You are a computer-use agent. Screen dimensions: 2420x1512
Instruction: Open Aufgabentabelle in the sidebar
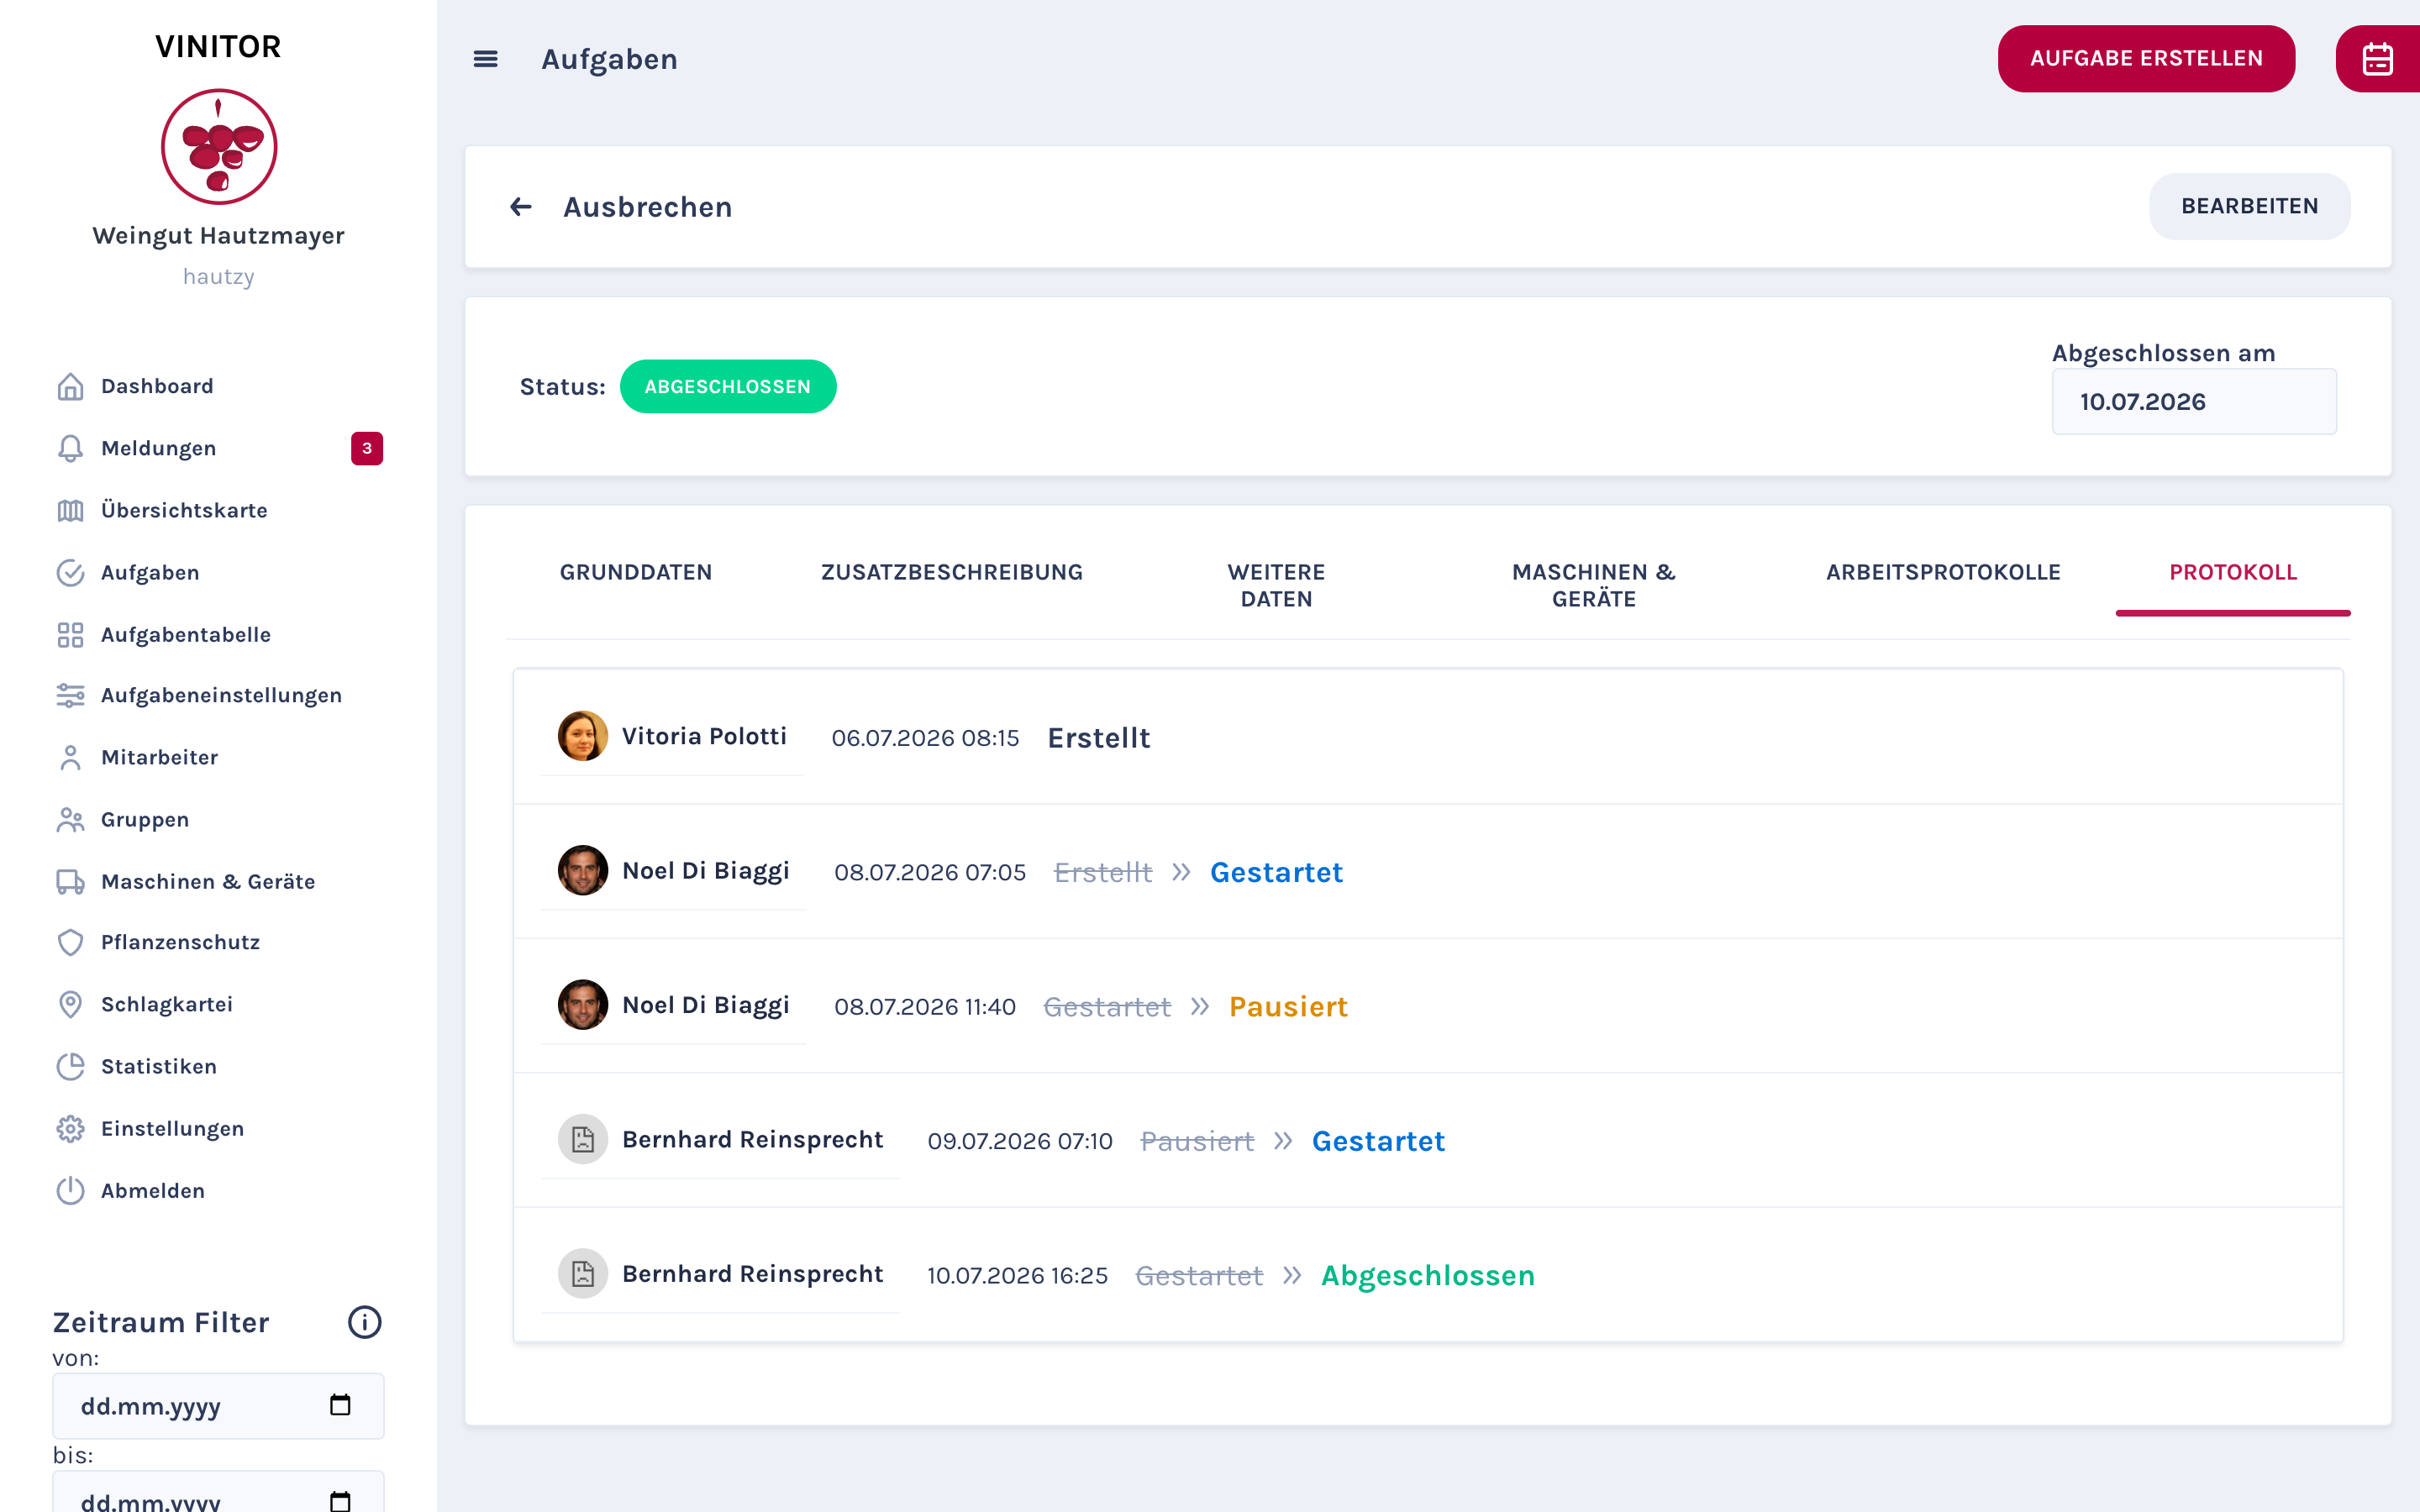(186, 634)
